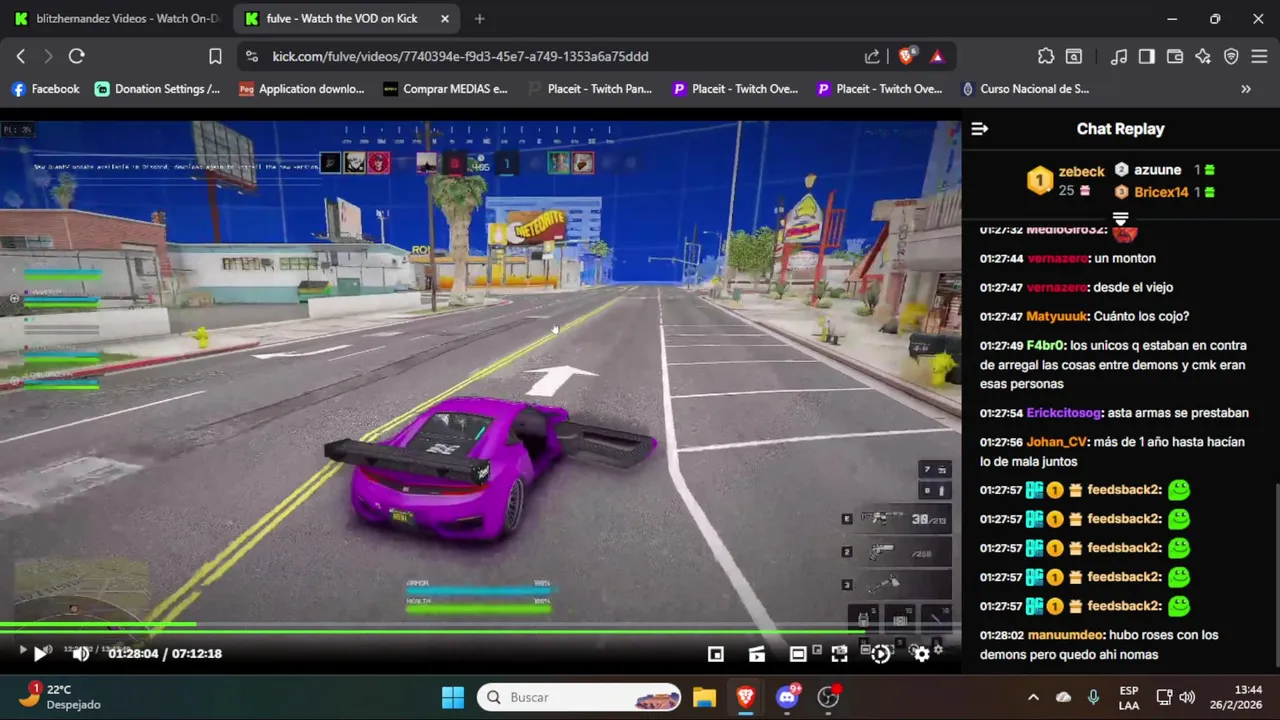1280x720 pixels.
Task: Reload the current page
Action: coord(76,56)
